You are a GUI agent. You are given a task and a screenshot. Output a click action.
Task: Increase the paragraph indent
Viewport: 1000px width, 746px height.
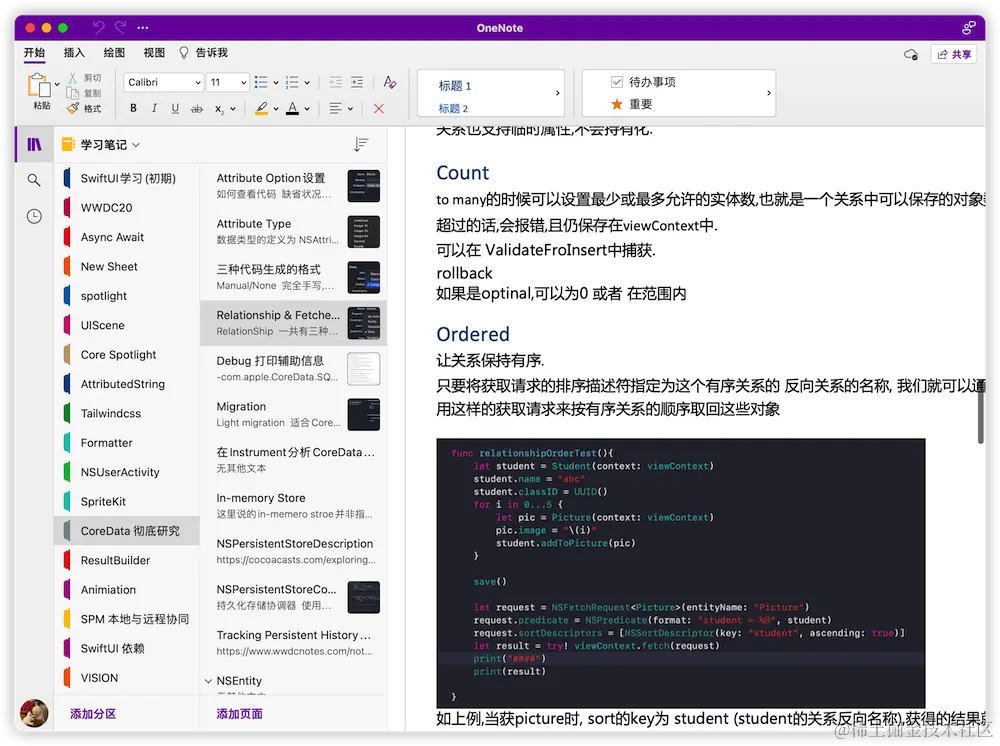(x=357, y=82)
